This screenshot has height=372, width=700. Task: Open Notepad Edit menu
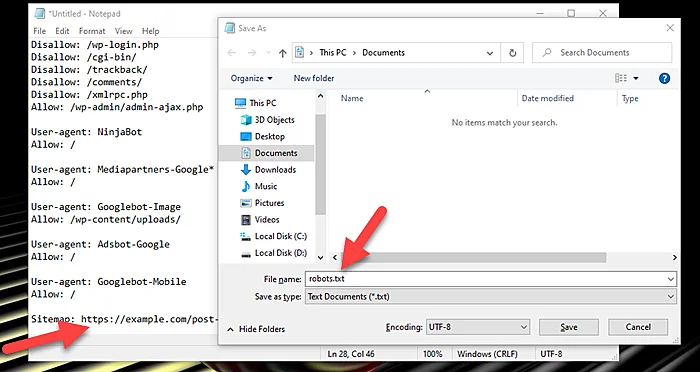62,31
